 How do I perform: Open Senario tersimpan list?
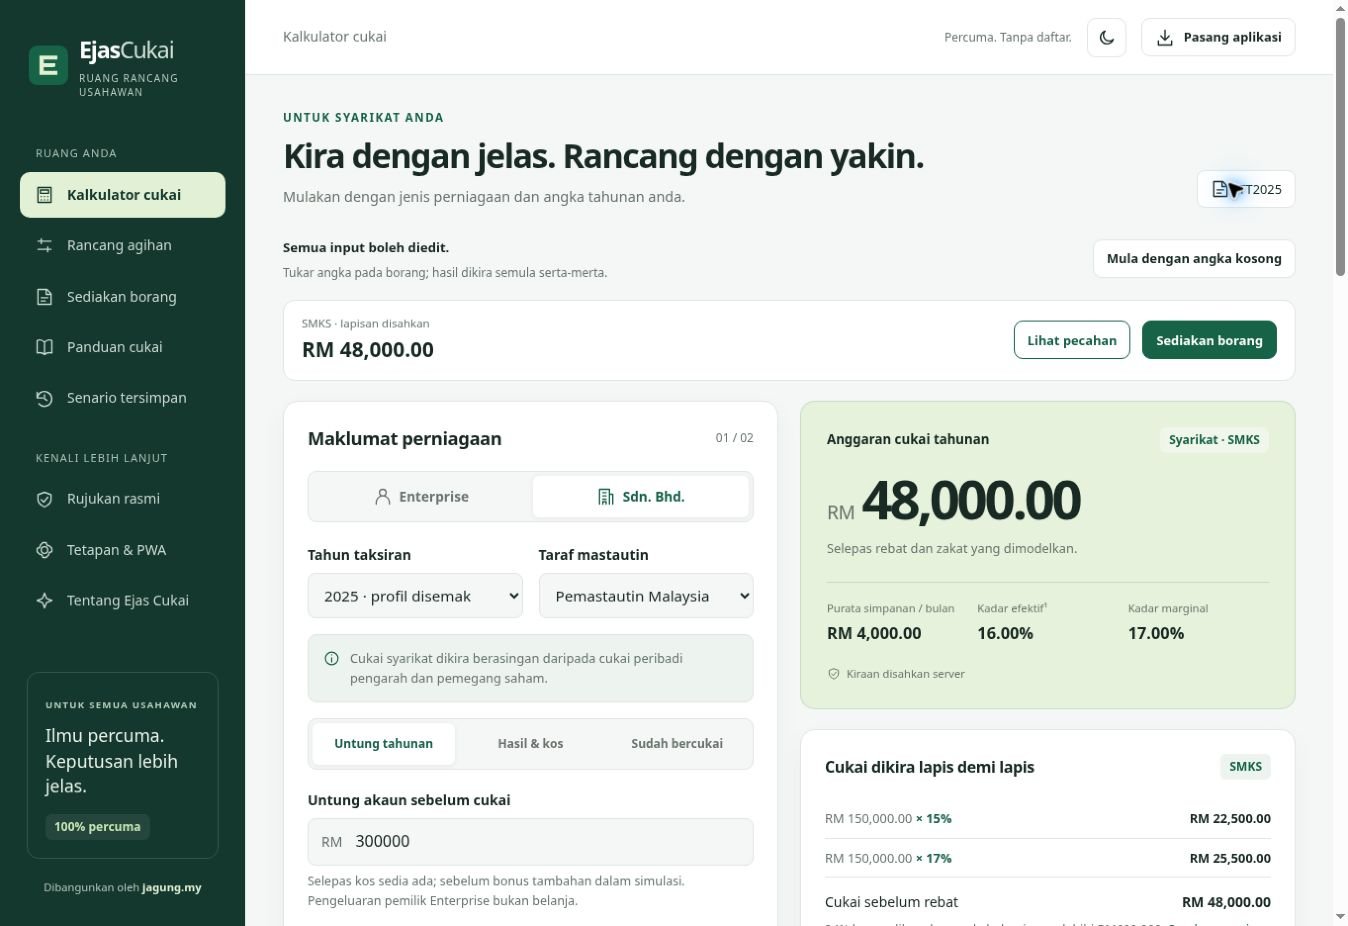coord(123,398)
